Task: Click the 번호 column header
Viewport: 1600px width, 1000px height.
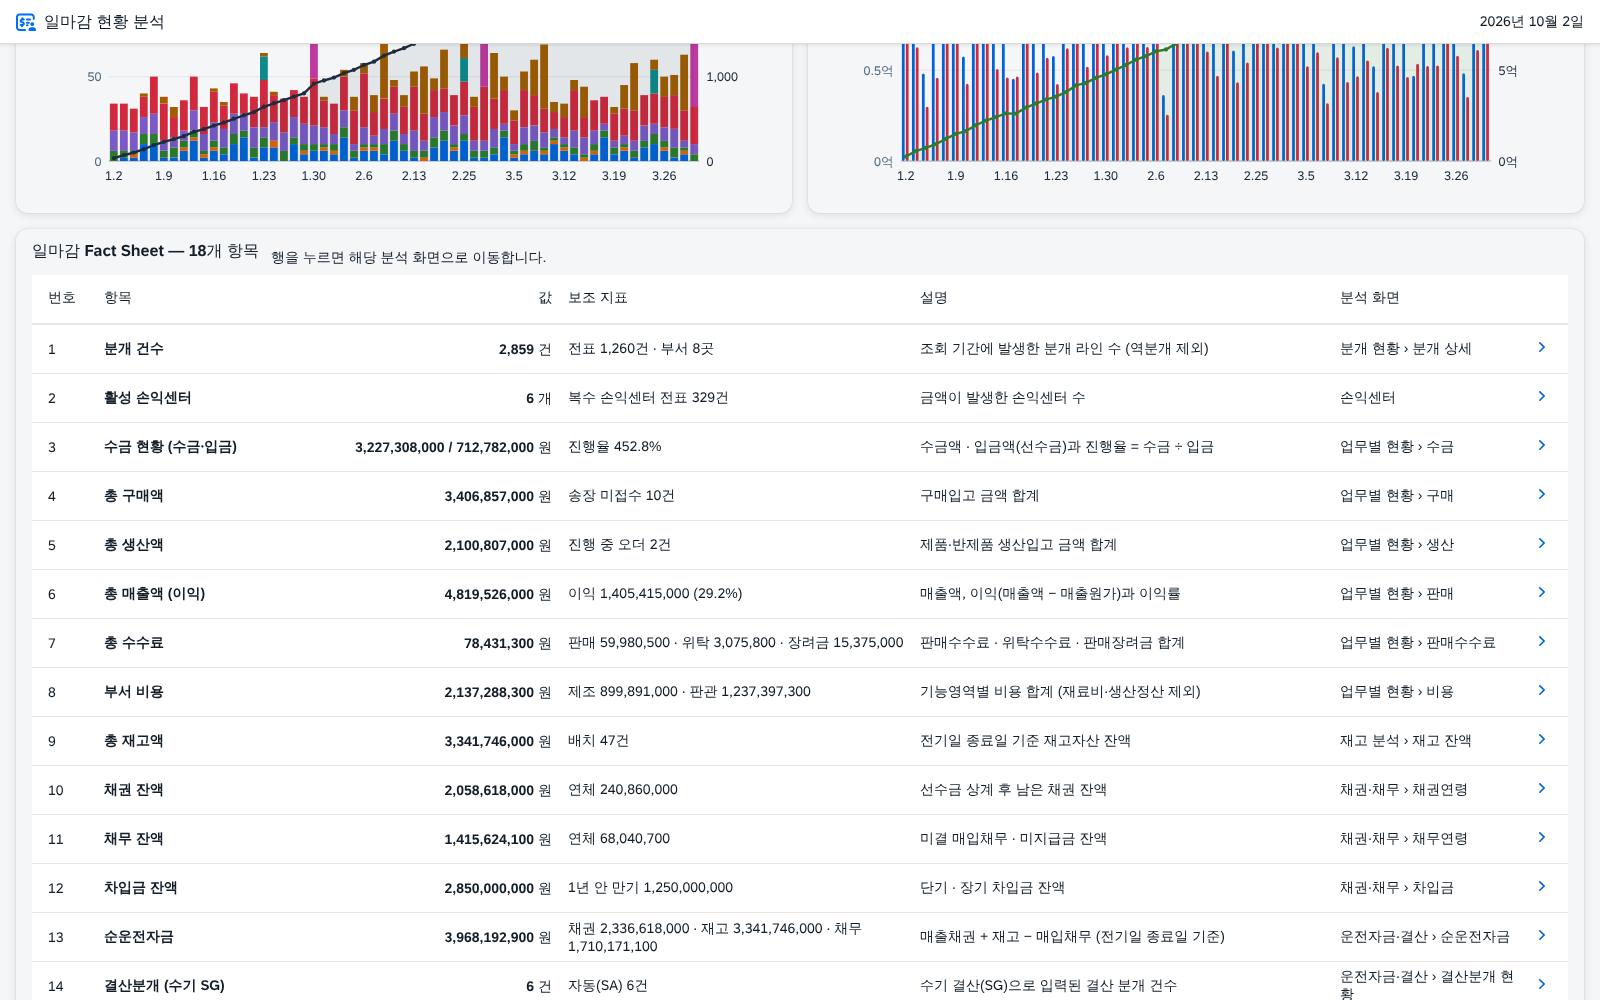Action: [62, 298]
